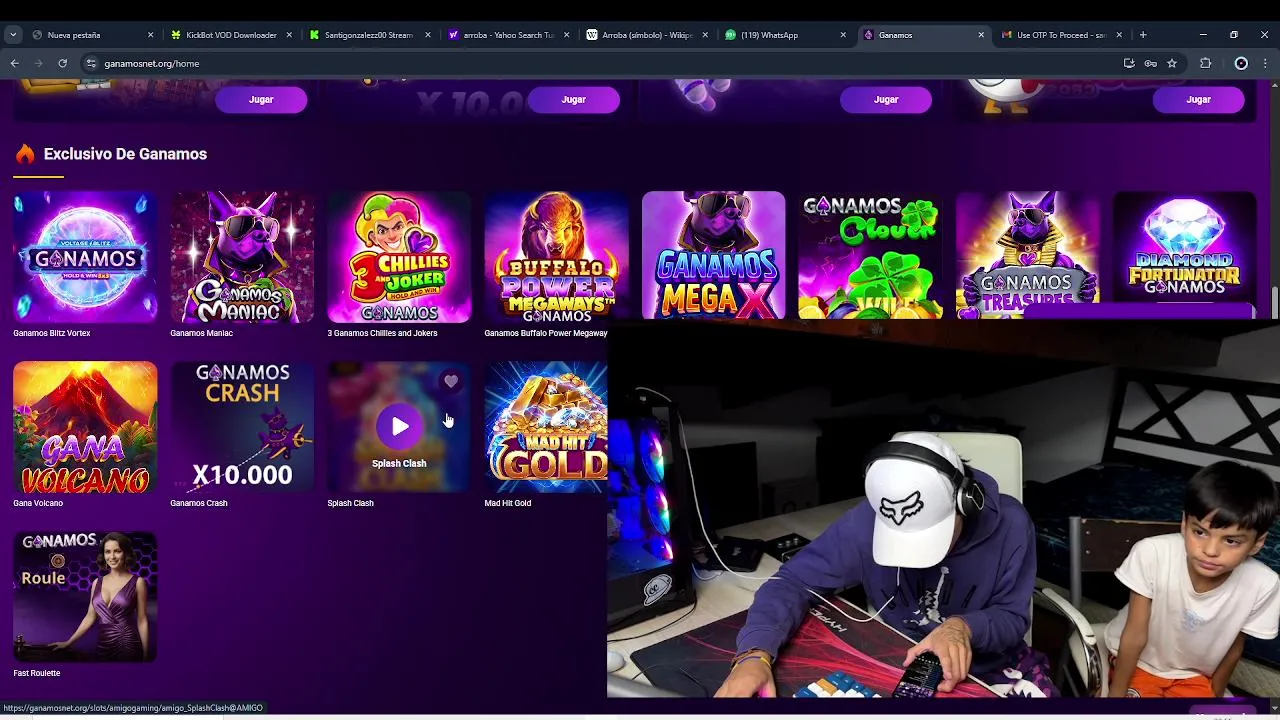Open the browser extensions puzzle icon
This screenshot has width=1280, height=720.
(1206, 63)
